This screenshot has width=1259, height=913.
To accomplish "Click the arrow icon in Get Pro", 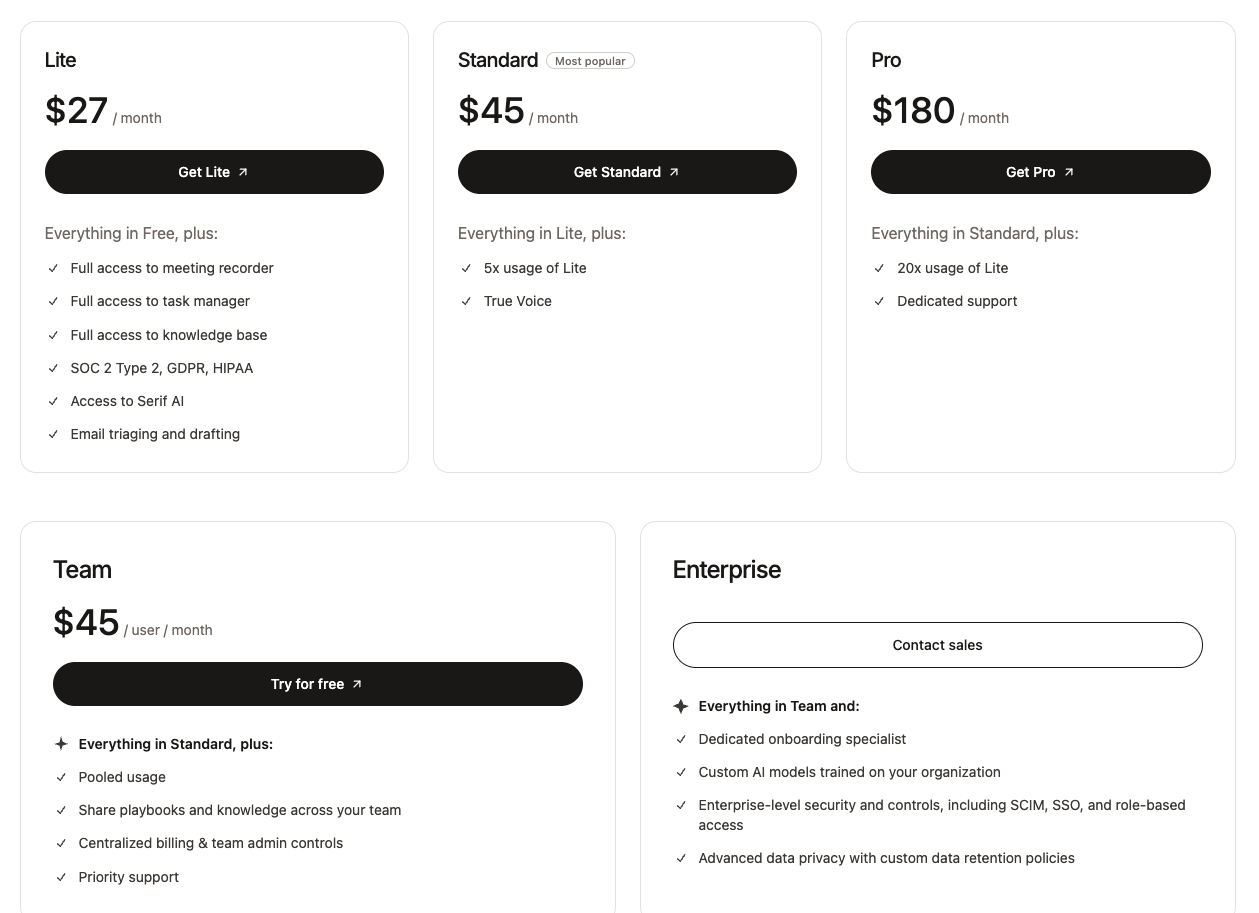I will 1069,172.
